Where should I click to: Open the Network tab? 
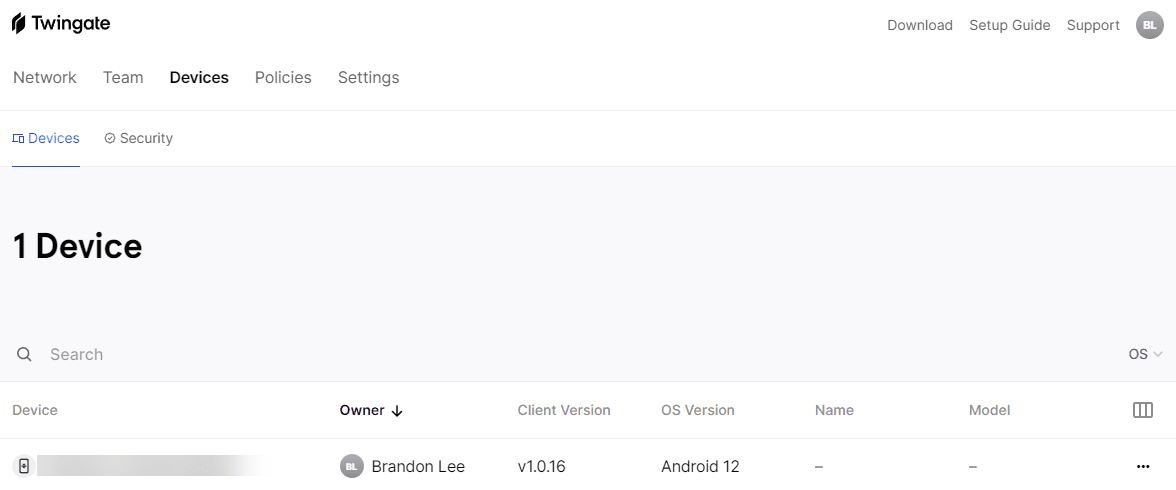pyautogui.click(x=45, y=77)
